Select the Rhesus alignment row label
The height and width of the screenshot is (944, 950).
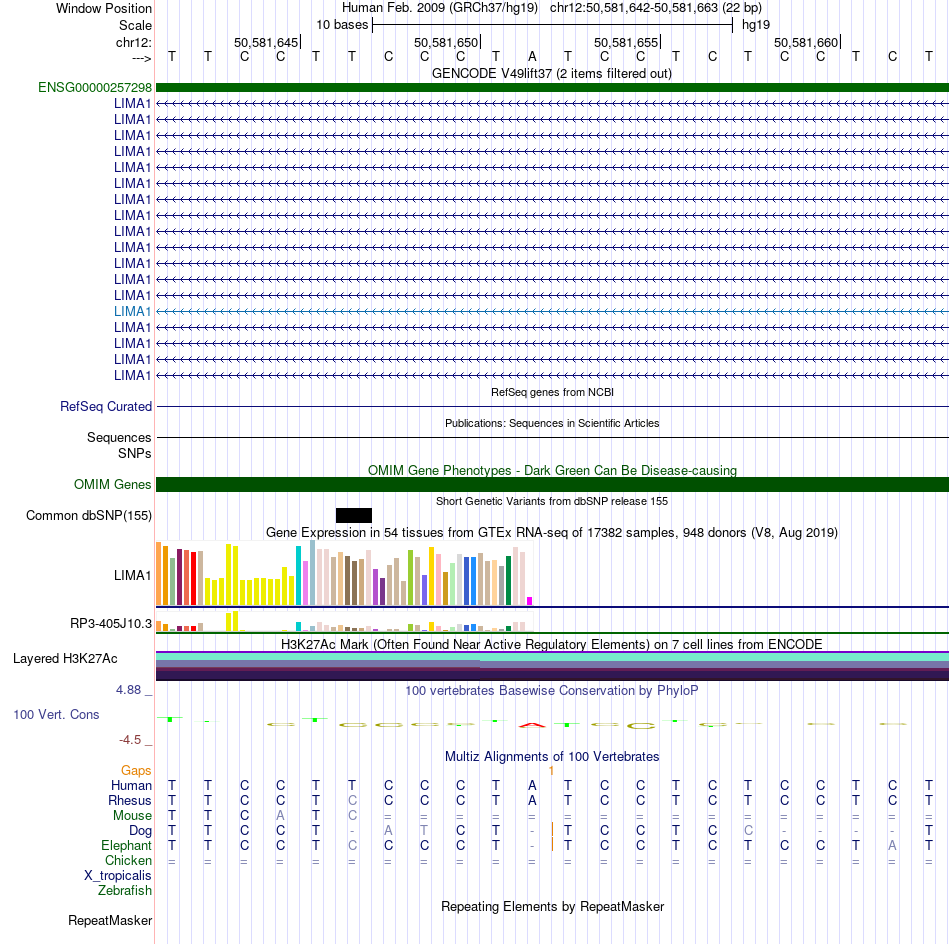point(130,800)
